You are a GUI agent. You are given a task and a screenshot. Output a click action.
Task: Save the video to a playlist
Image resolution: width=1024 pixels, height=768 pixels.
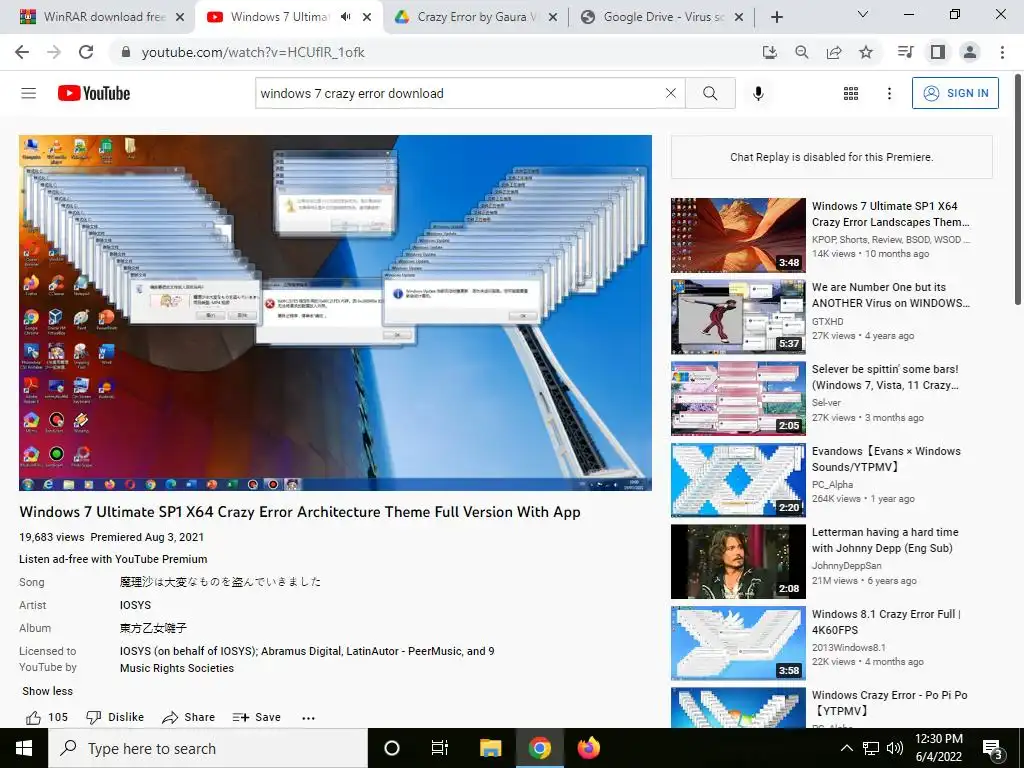(256, 717)
